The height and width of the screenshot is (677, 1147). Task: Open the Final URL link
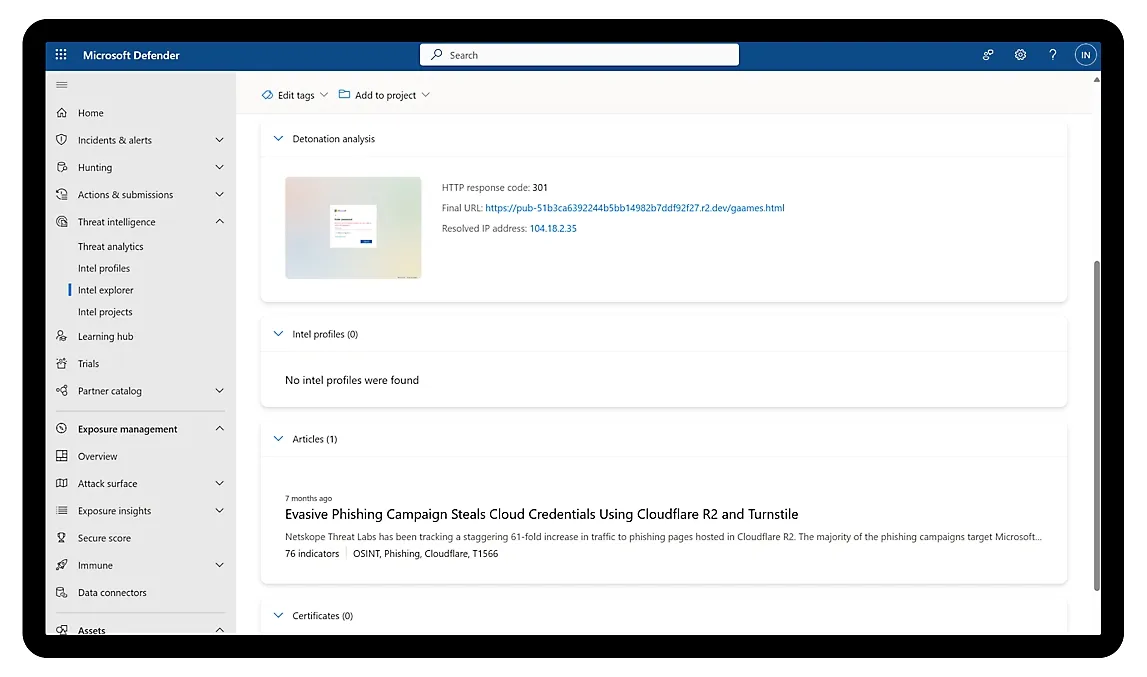click(634, 208)
